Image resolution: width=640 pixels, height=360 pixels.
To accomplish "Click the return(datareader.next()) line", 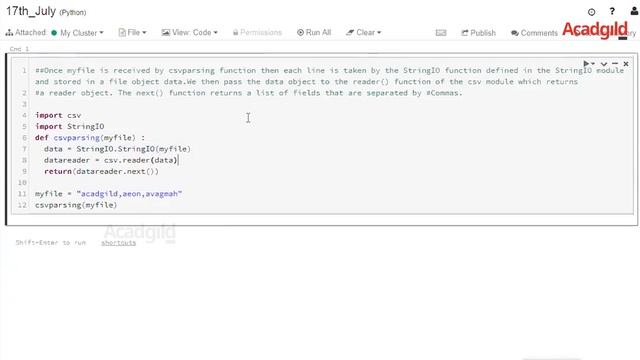I will [101, 171].
